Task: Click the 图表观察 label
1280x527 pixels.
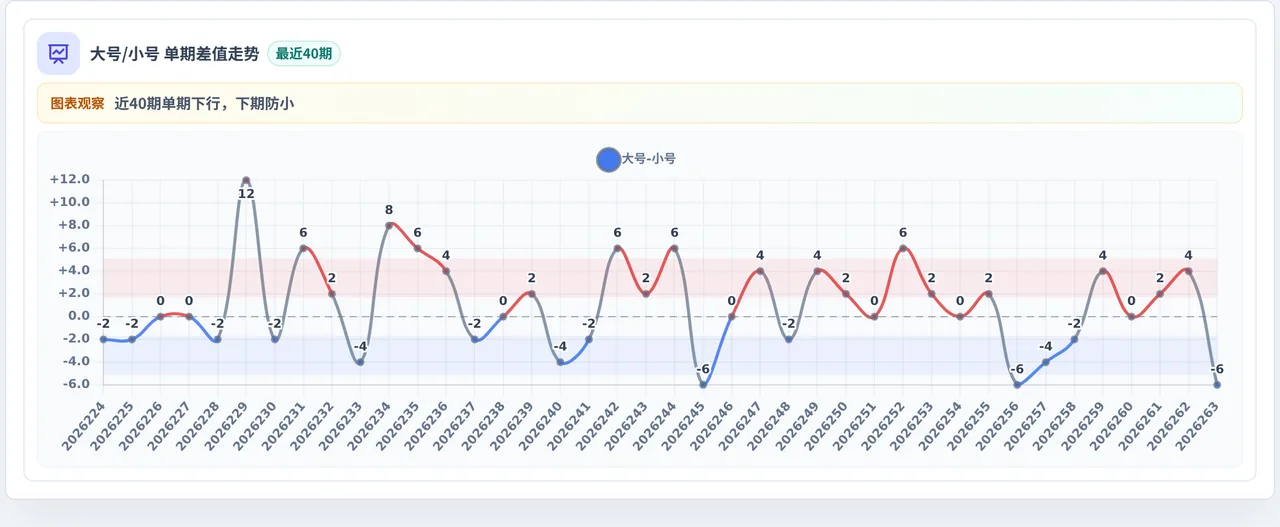Action: click(77, 103)
